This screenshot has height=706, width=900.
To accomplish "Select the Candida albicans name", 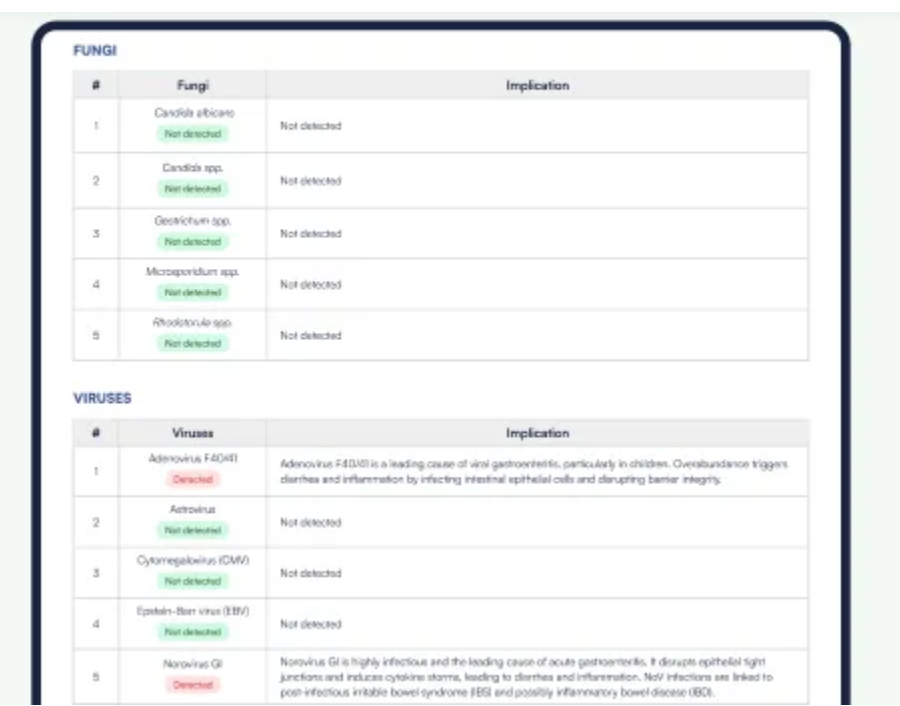I will point(194,113).
